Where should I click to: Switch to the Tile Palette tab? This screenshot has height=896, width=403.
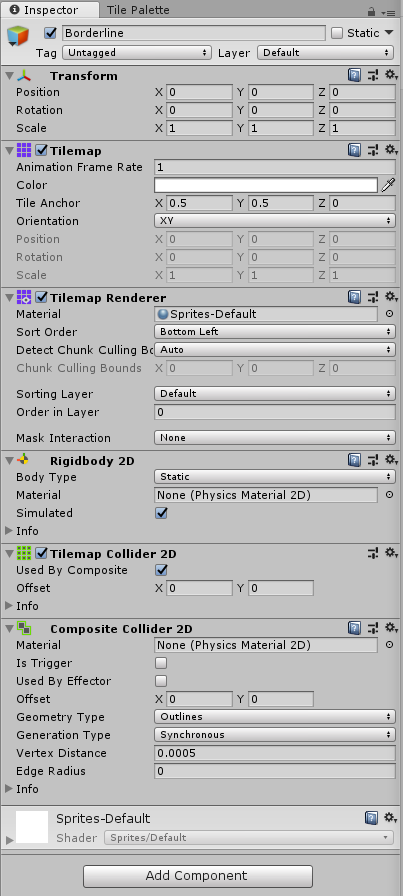coord(138,10)
